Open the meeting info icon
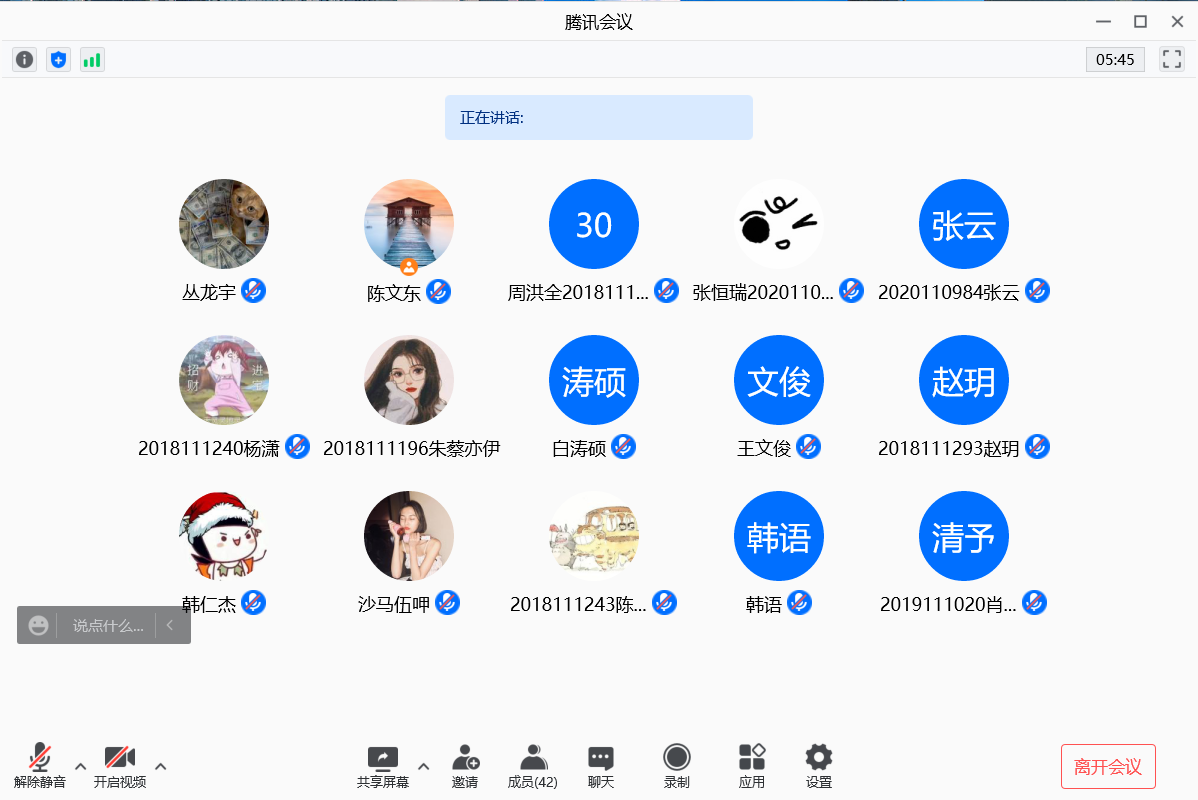The image size is (1198, 800). 25,60
